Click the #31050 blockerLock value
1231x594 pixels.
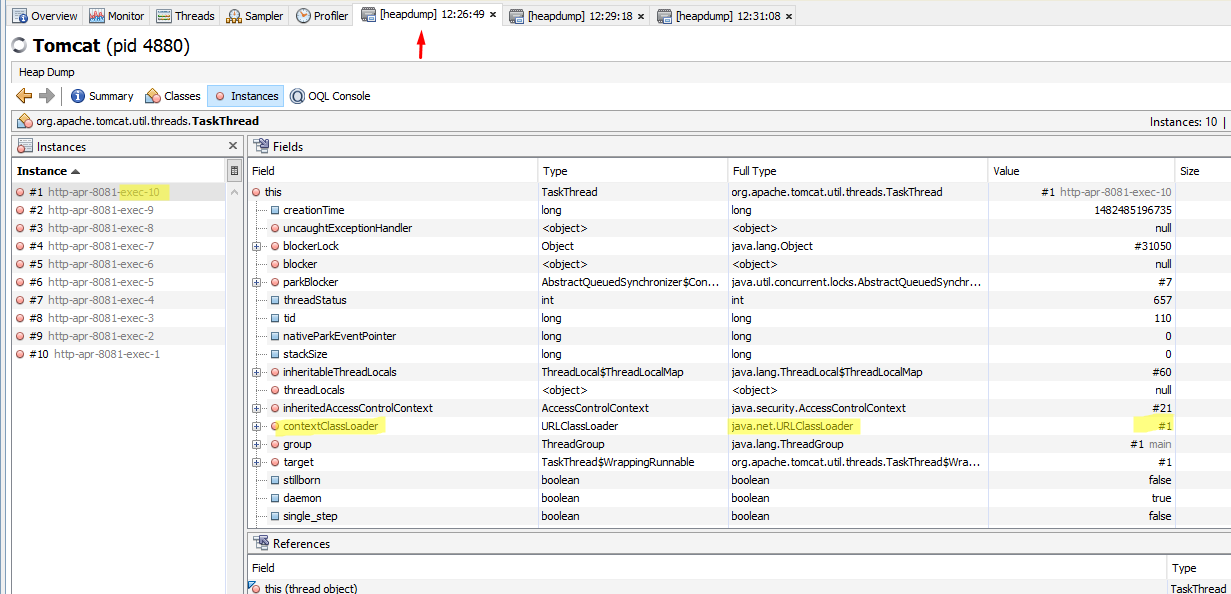tap(1153, 246)
